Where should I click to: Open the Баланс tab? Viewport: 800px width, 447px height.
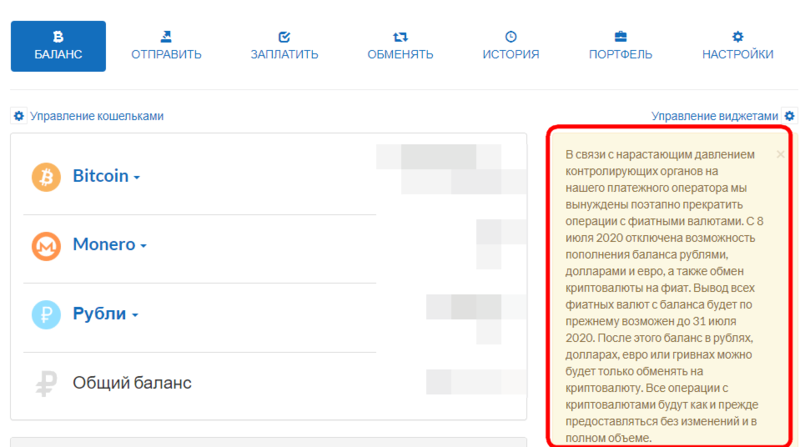(x=58, y=44)
